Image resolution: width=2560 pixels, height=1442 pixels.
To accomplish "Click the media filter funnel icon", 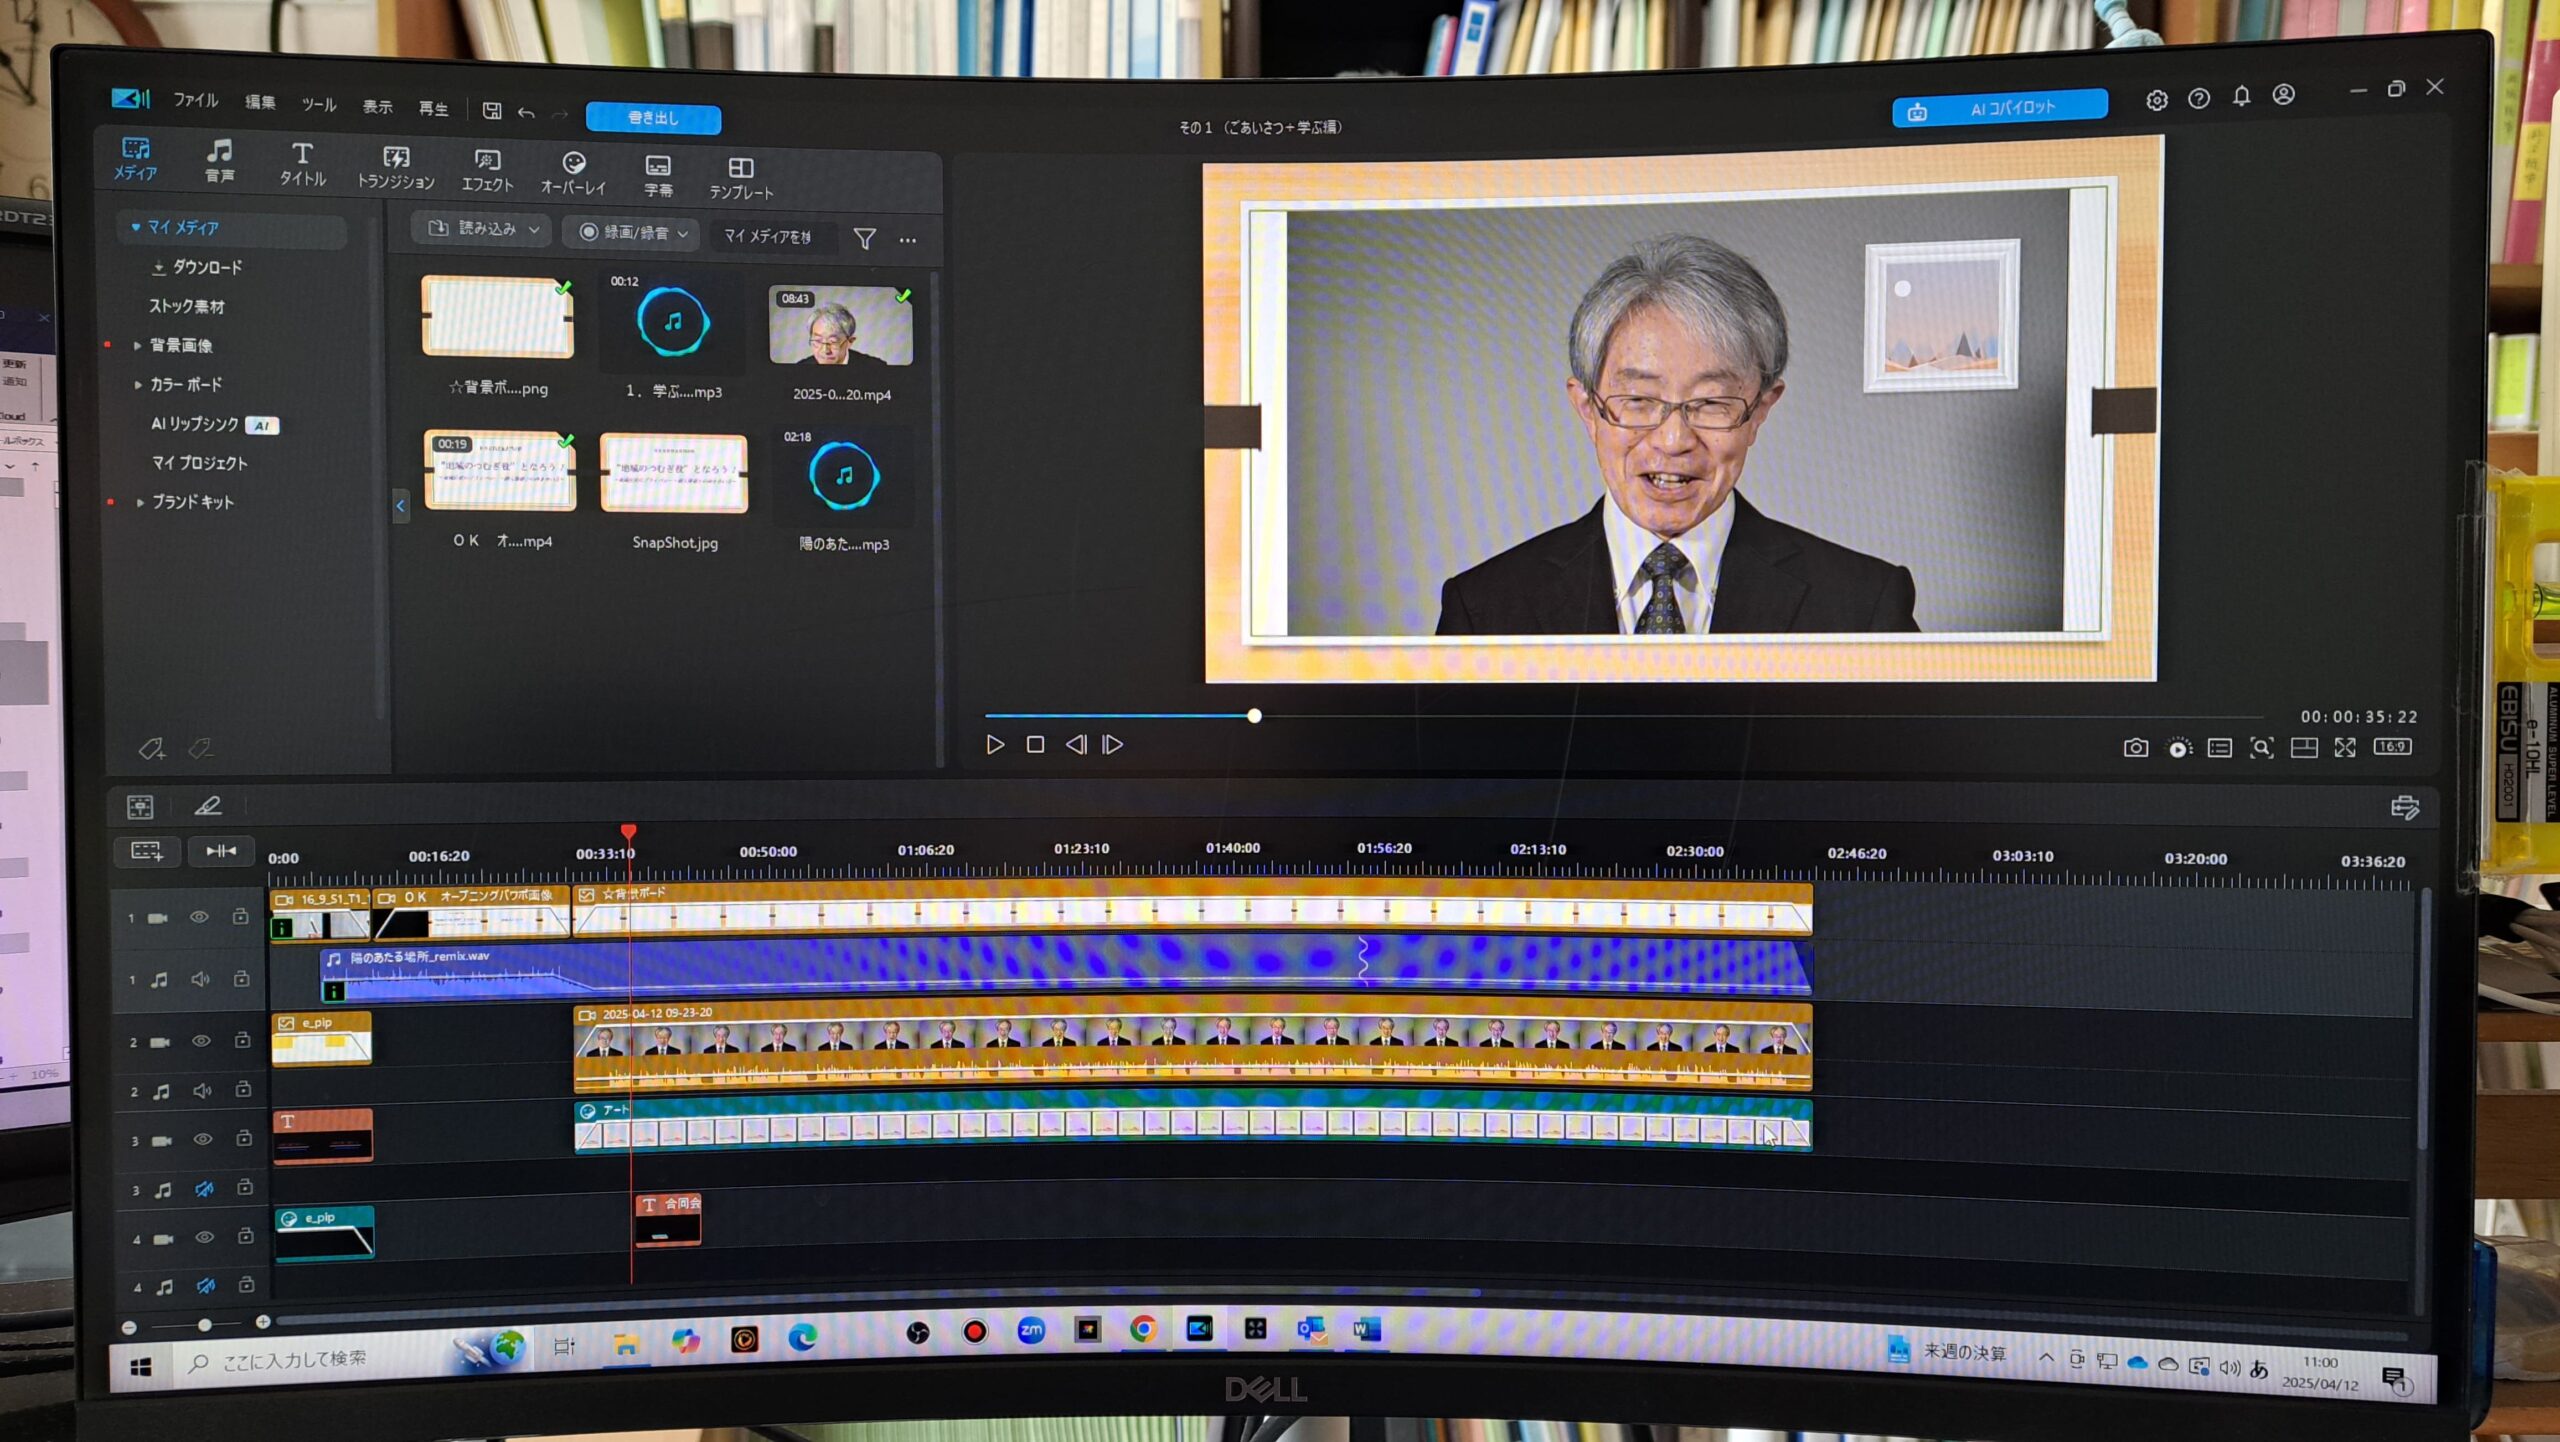I will point(865,238).
